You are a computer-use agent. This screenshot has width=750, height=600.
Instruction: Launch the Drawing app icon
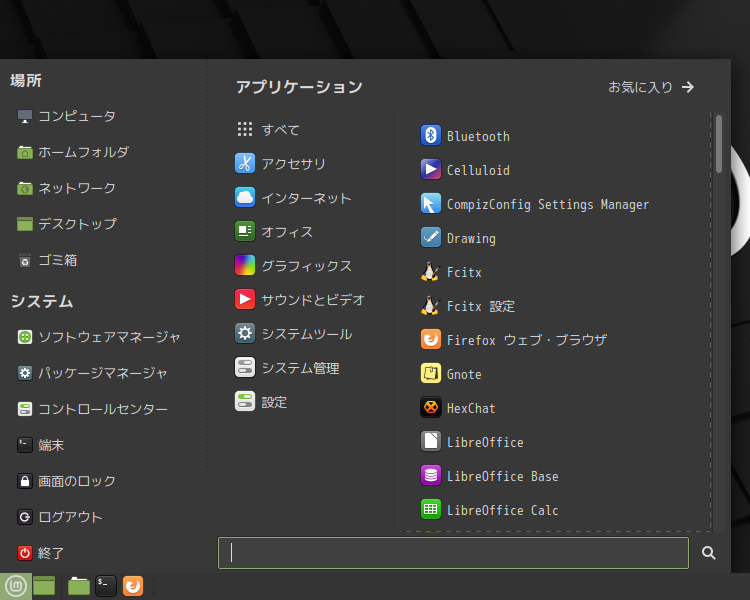click(430, 237)
